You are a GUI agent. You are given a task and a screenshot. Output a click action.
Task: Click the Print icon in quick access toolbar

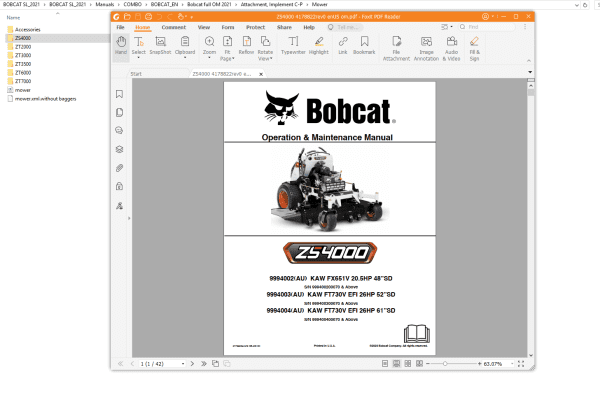pyautogui.click(x=148, y=16)
